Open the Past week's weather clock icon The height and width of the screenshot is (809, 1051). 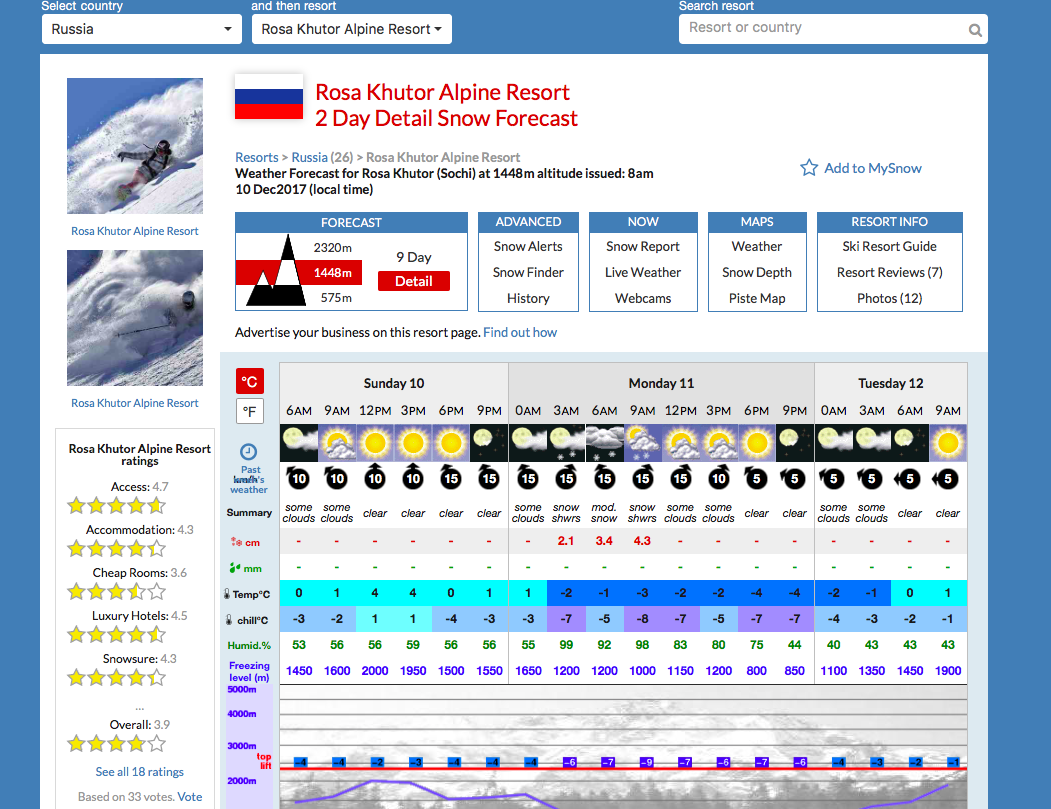(x=249, y=451)
